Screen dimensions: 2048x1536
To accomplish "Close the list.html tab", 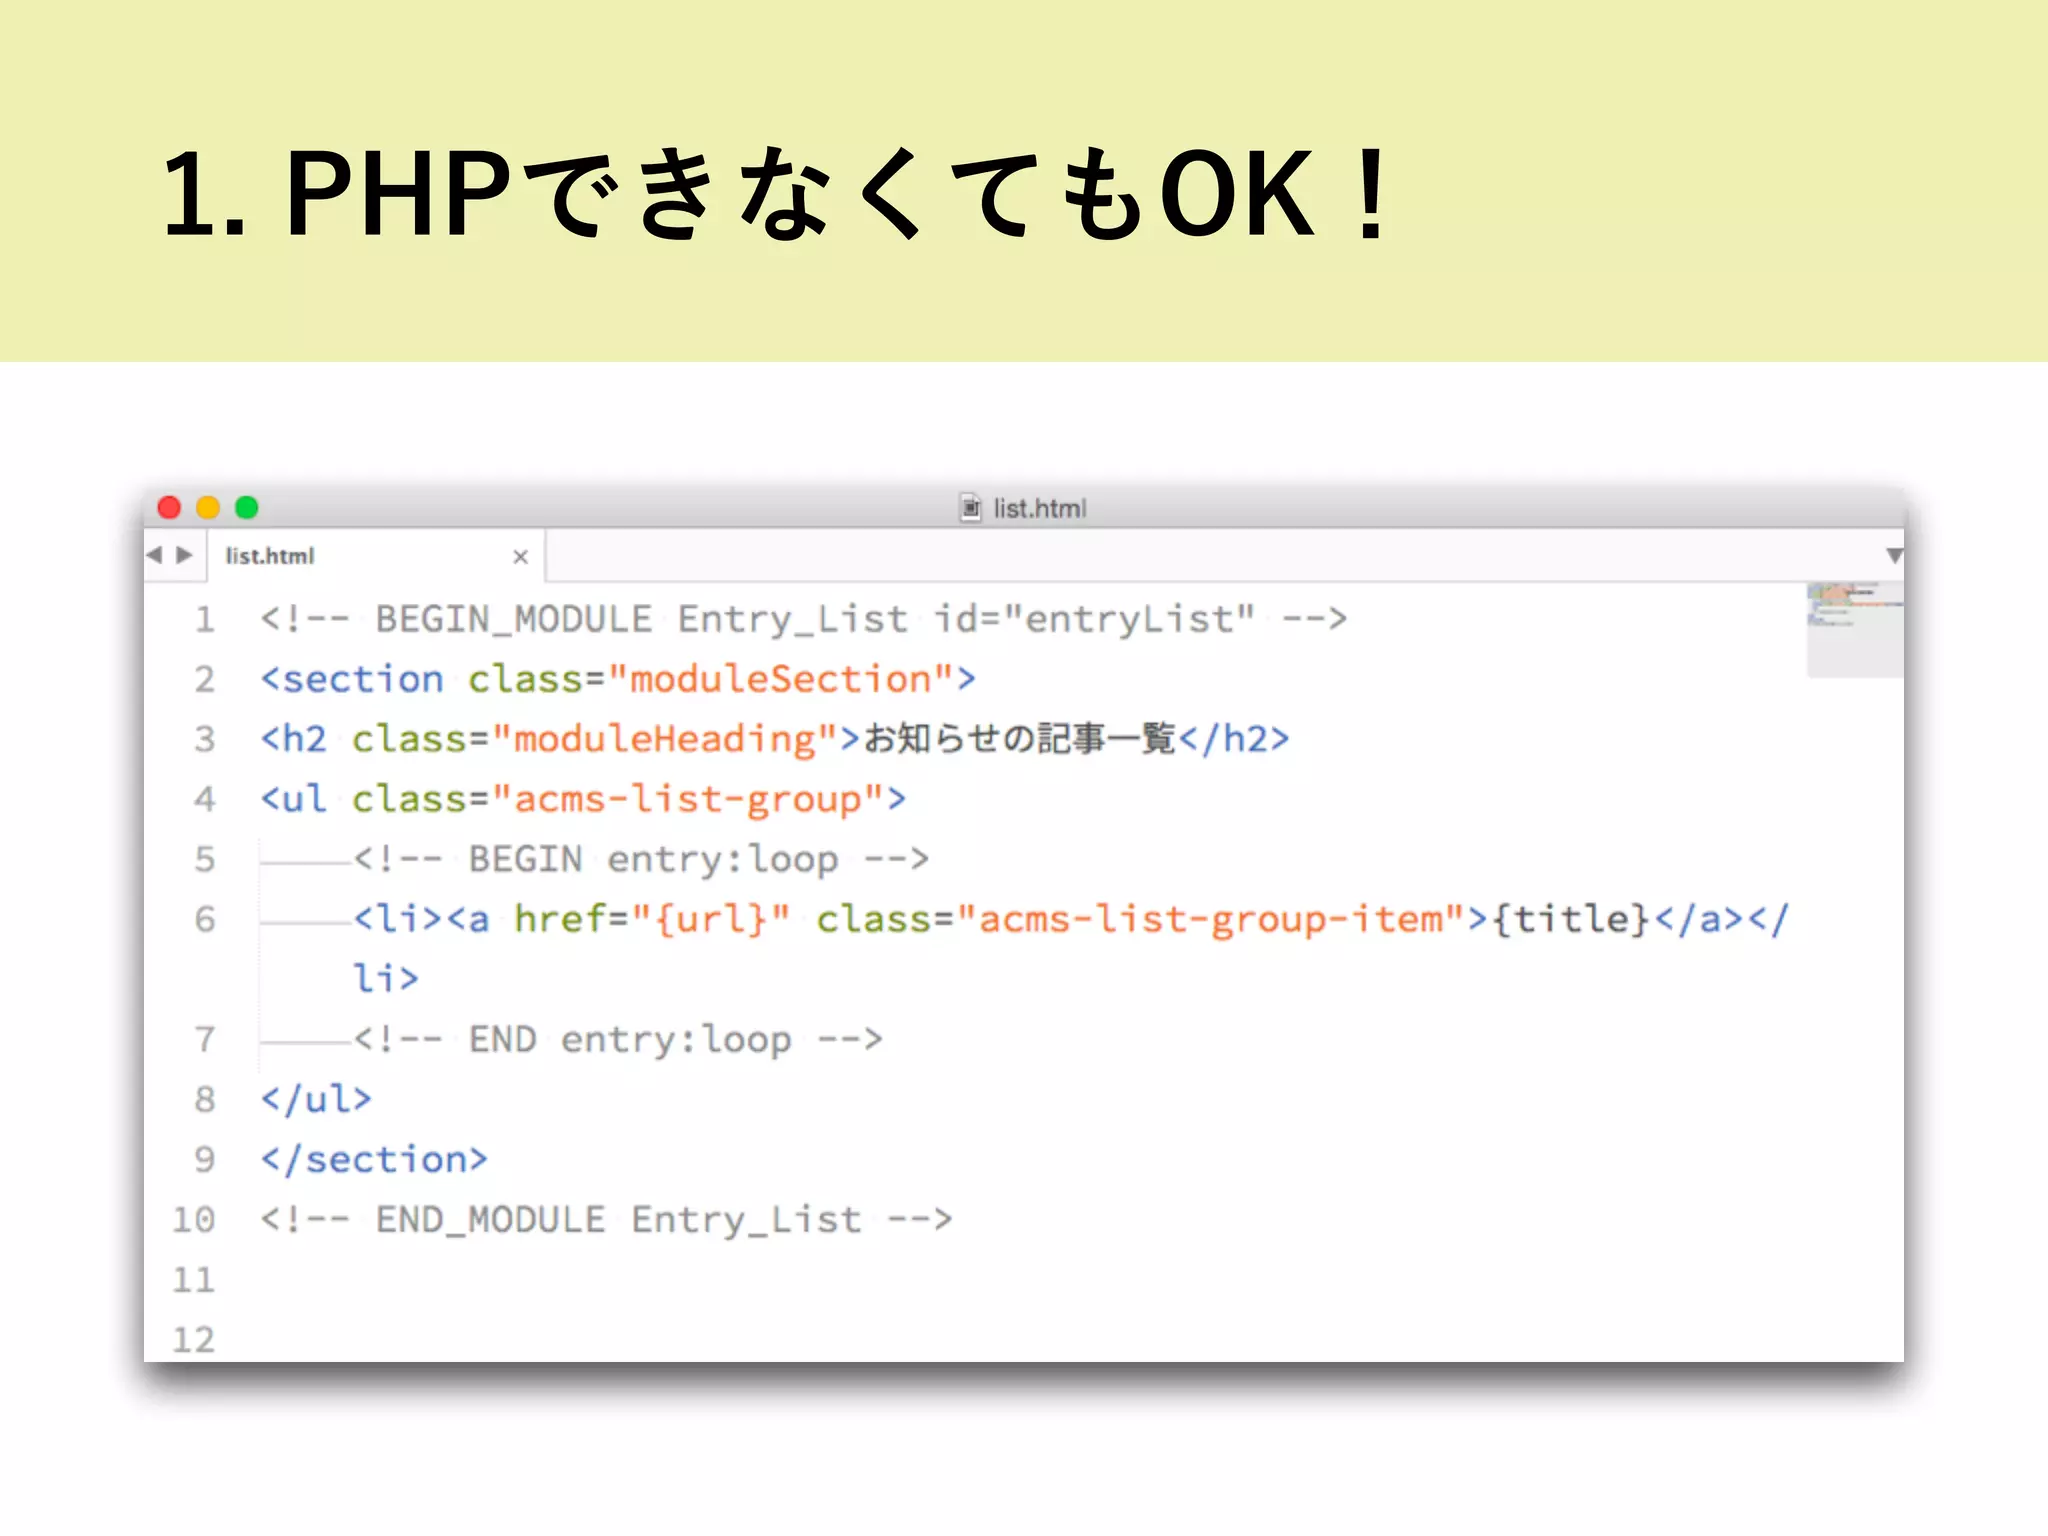I will coord(520,557).
